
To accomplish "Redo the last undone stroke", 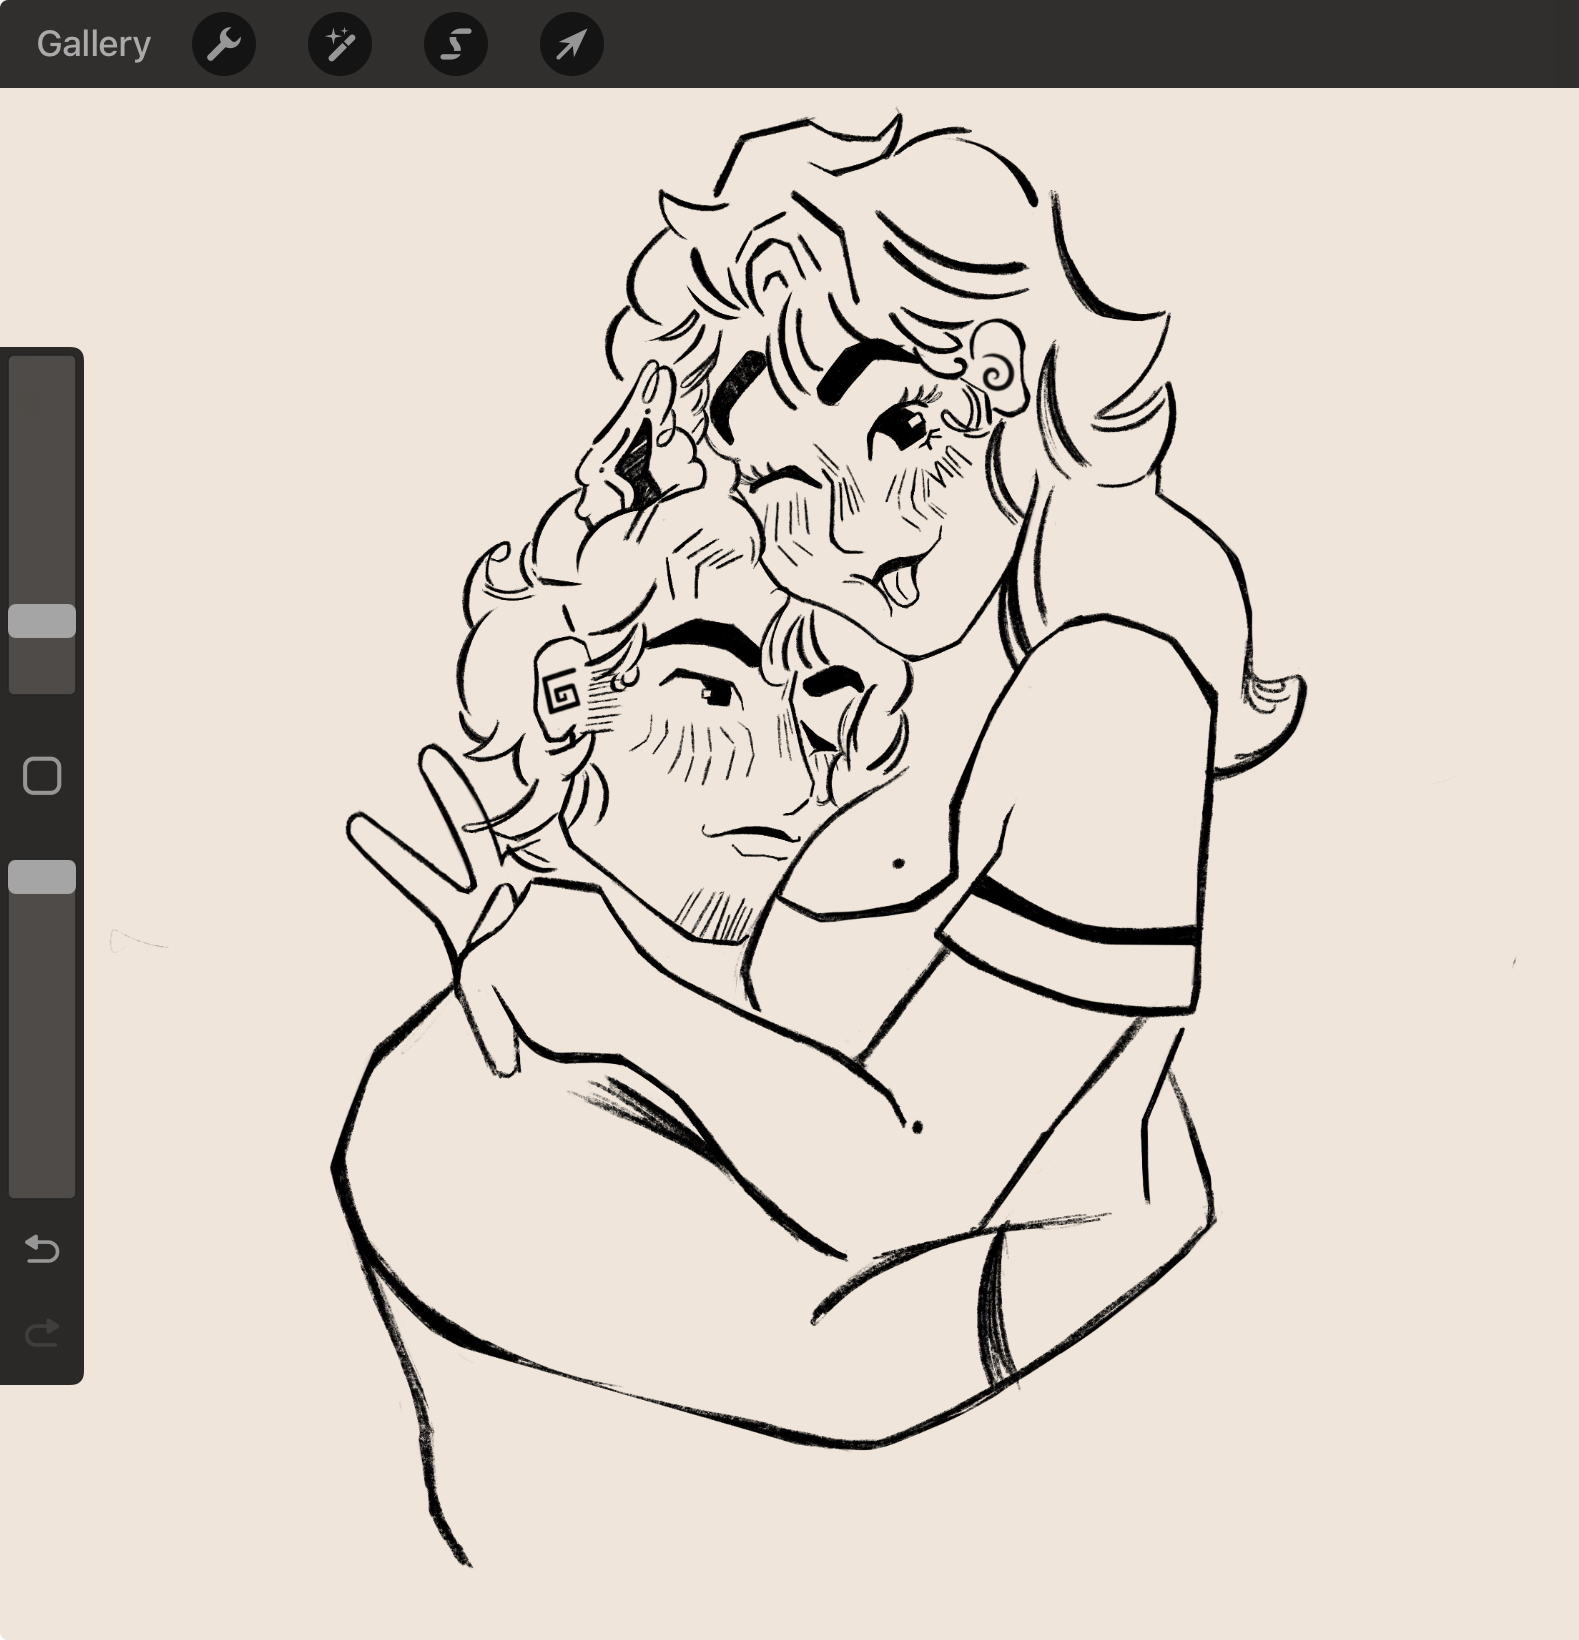I will [x=42, y=1333].
